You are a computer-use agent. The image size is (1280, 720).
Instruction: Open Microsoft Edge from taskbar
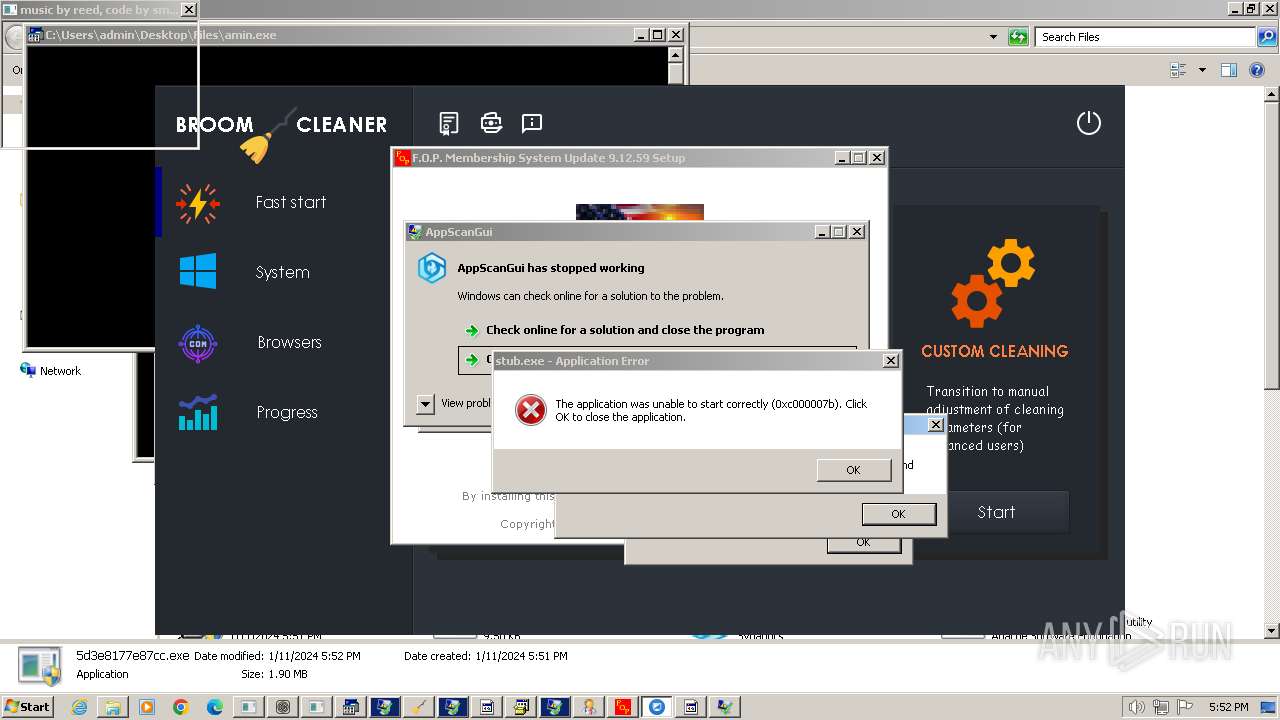215,707
